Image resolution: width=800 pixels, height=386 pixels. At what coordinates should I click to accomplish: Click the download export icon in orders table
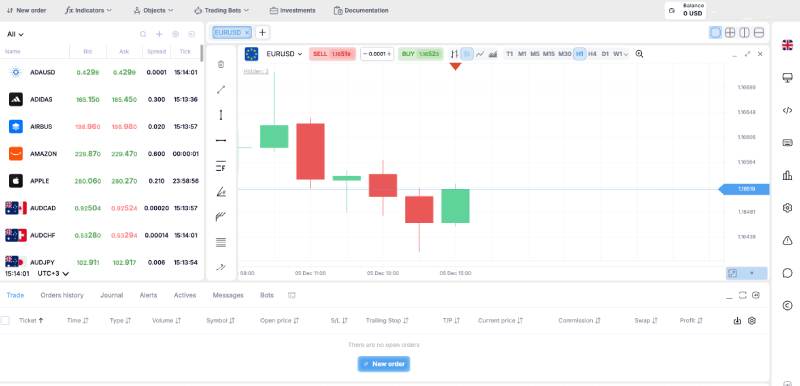point(737,321)
